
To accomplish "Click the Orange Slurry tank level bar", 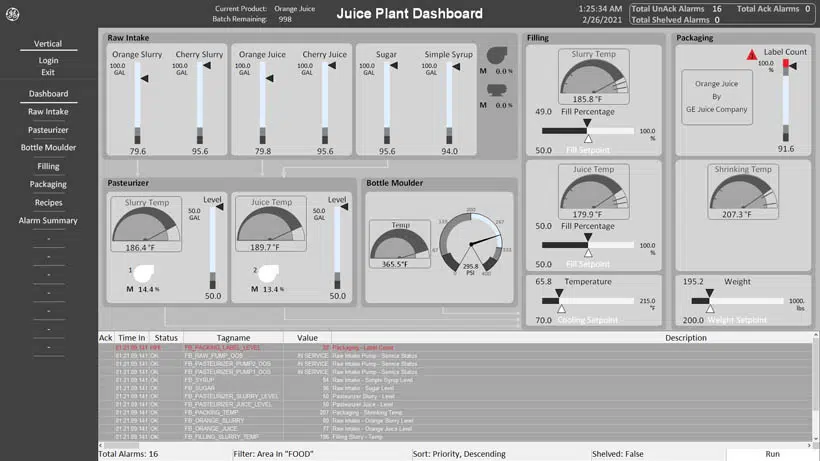I will coord(138,103).
